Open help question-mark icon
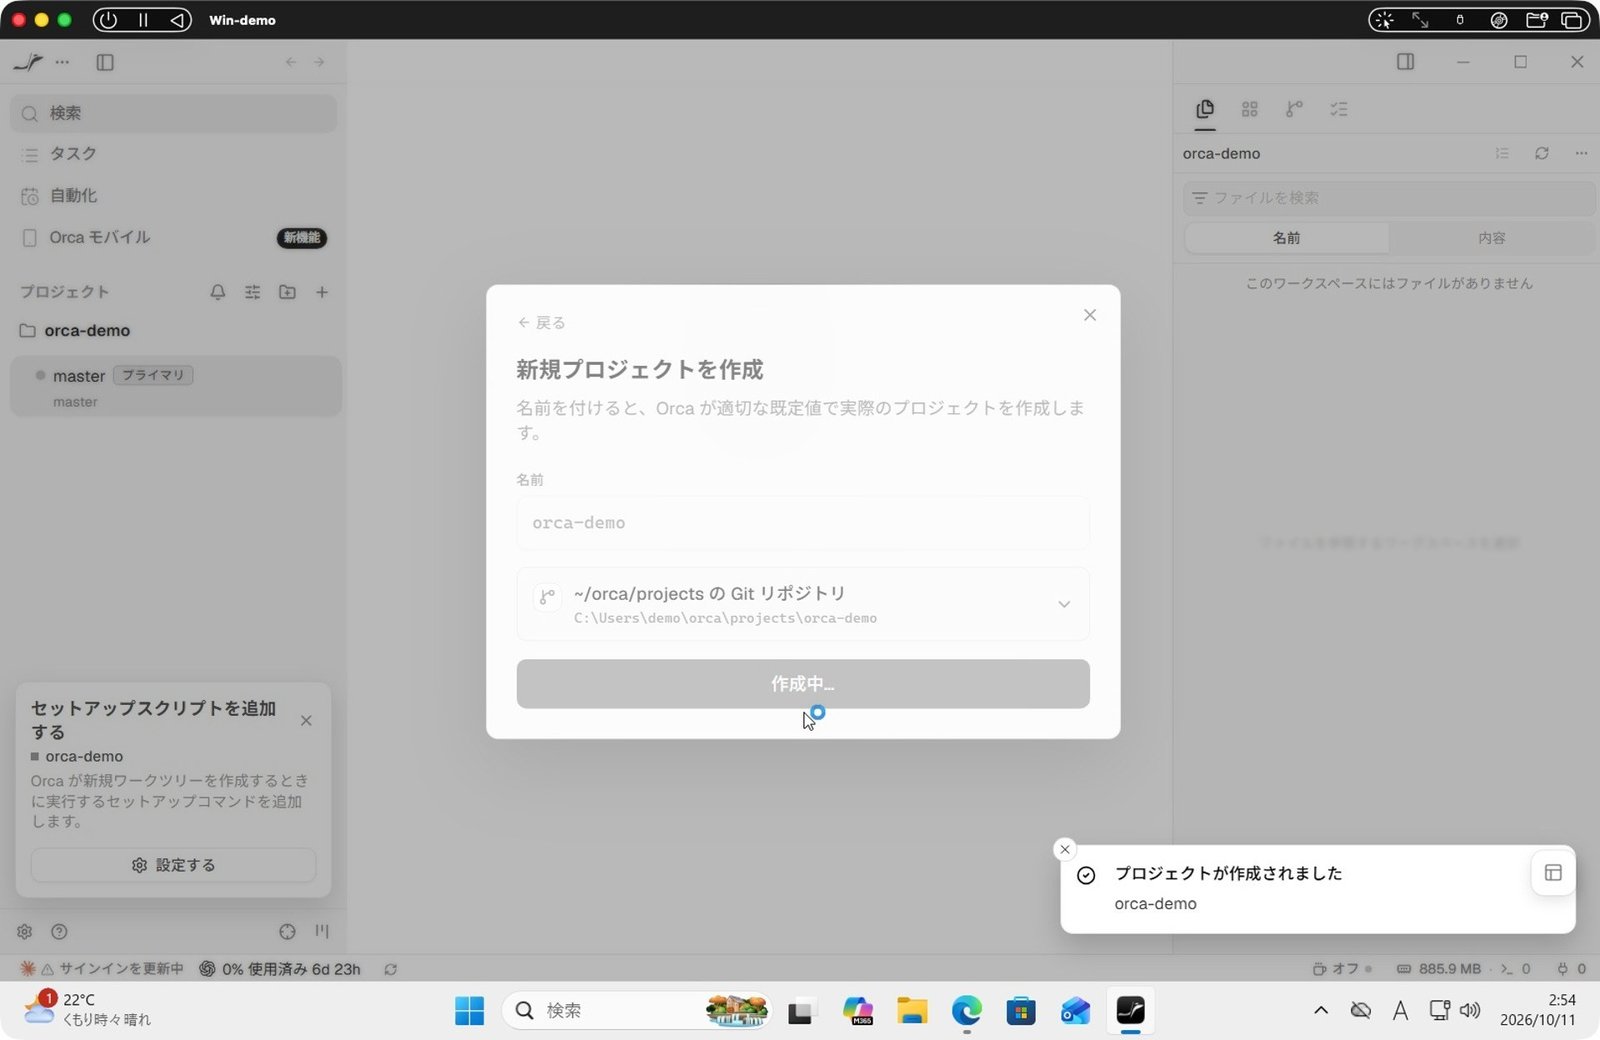Viewport: 1600px width, 1040px height. (x=59, y=931)
